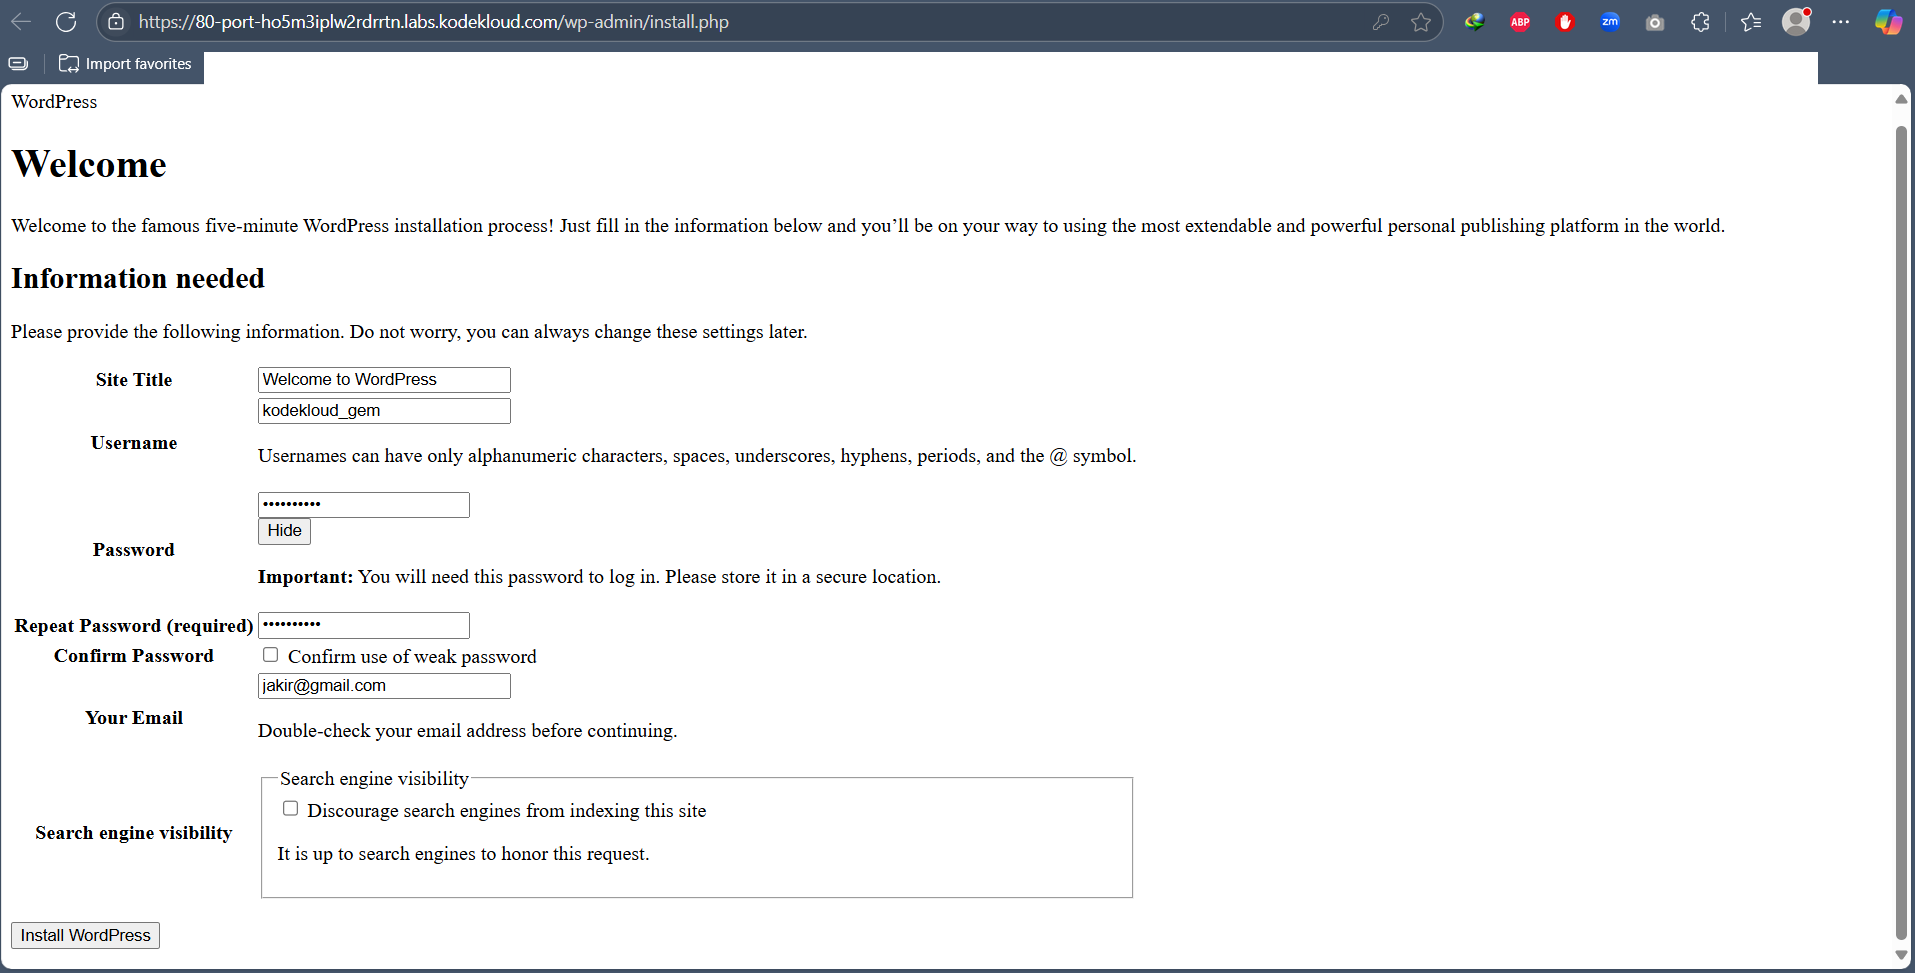Go back with the browser back arrow
This screenshot has width=1915, height=973.
pos(21,21)
